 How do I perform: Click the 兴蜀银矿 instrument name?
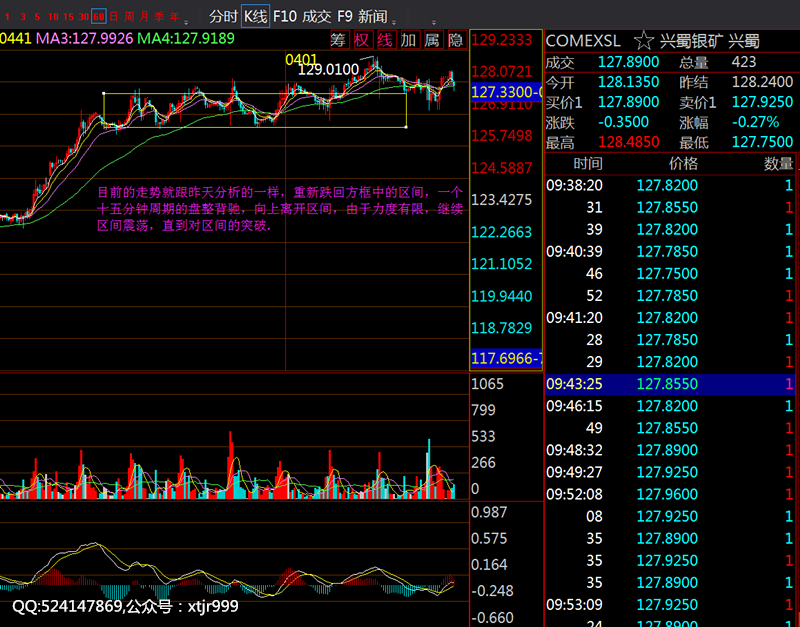[x=691, y=41]
